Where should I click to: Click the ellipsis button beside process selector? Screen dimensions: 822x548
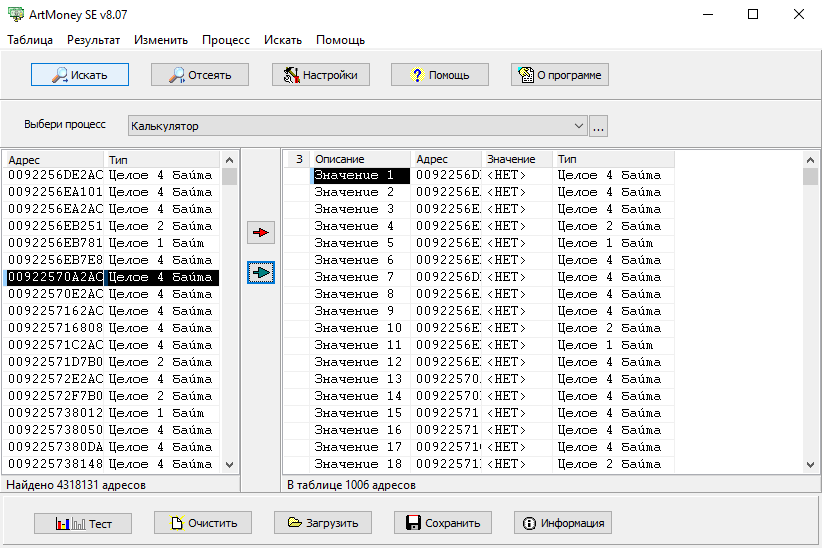pos(598,126)
